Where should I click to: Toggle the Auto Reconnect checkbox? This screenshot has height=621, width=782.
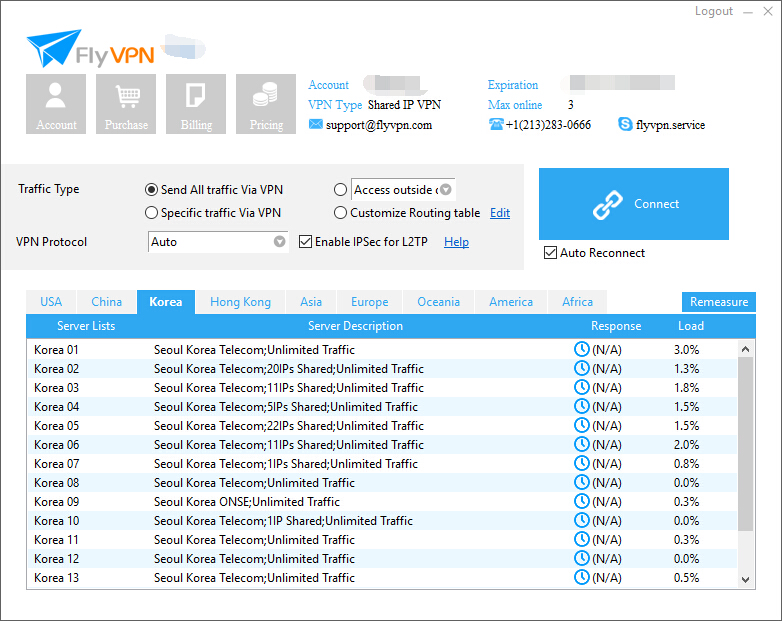coord(550,253)
